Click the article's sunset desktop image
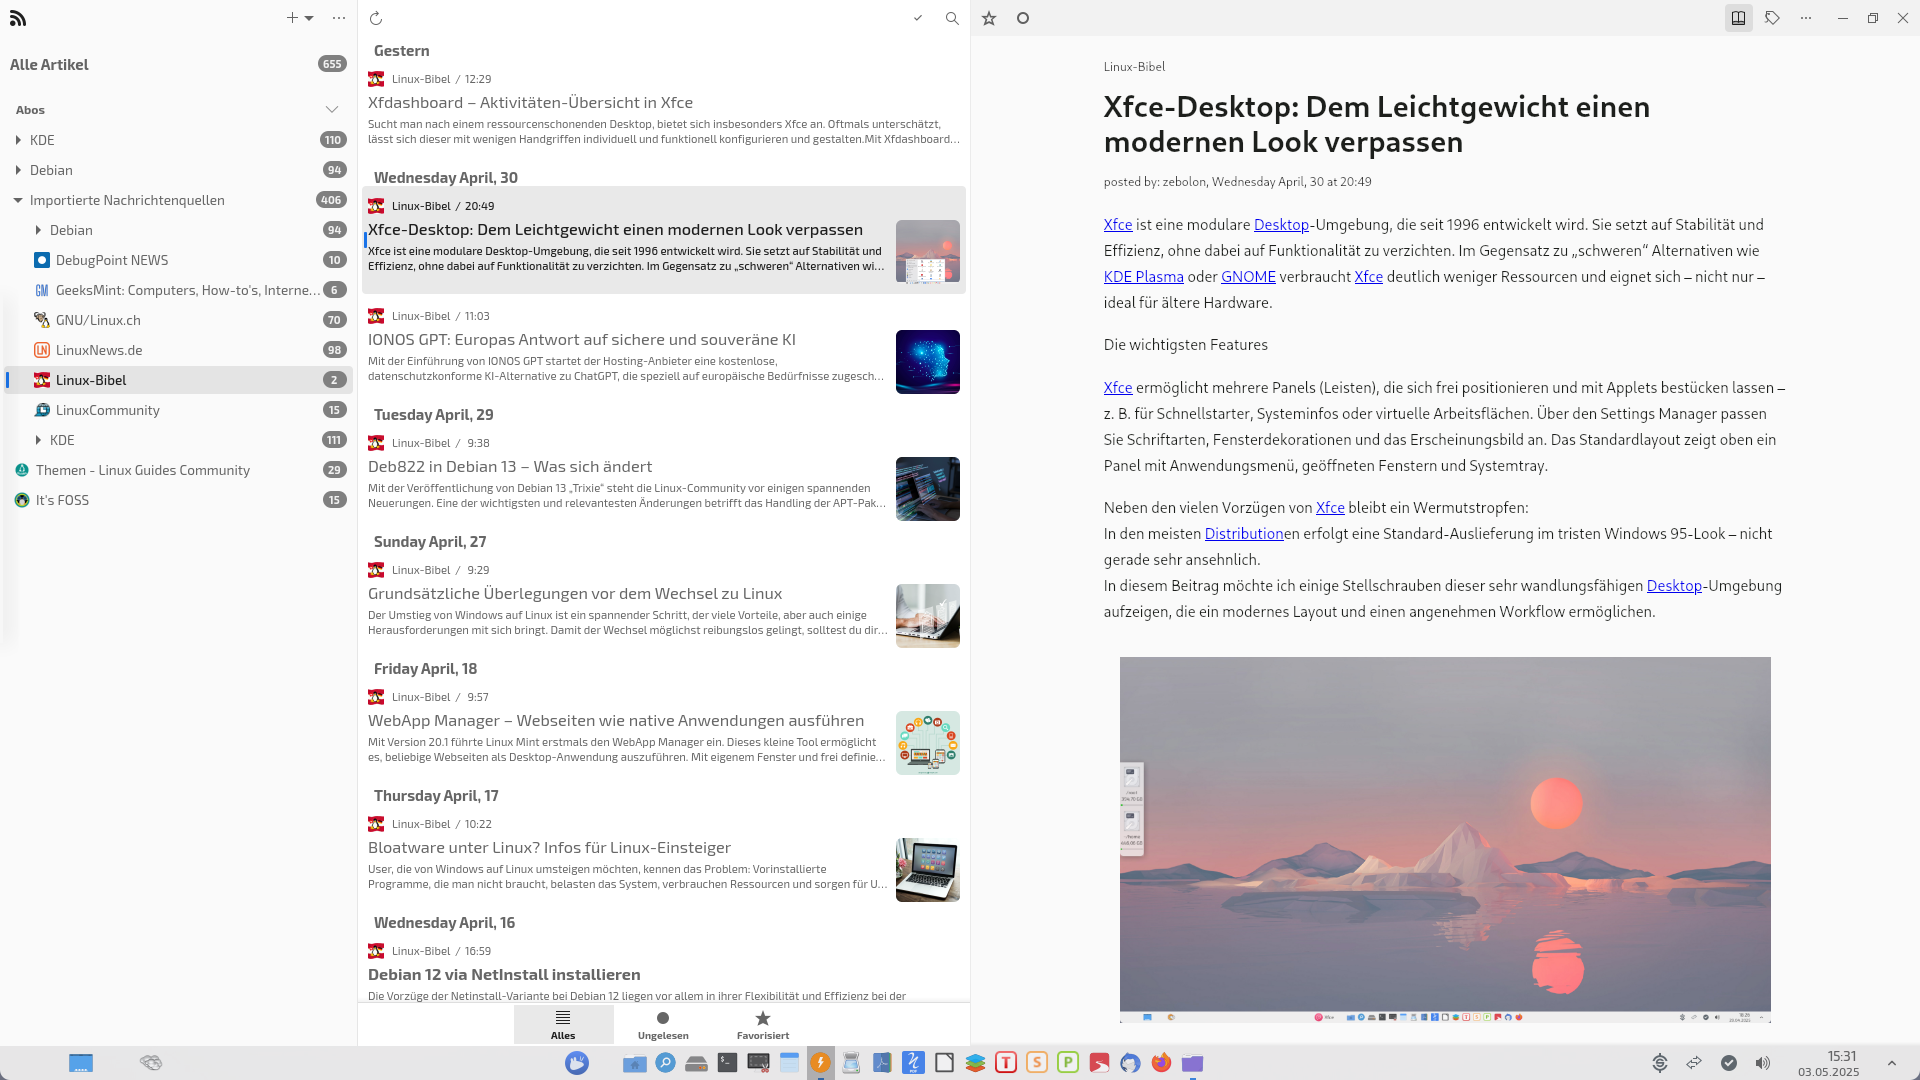1920x1080 pixels. (1445, 839)
